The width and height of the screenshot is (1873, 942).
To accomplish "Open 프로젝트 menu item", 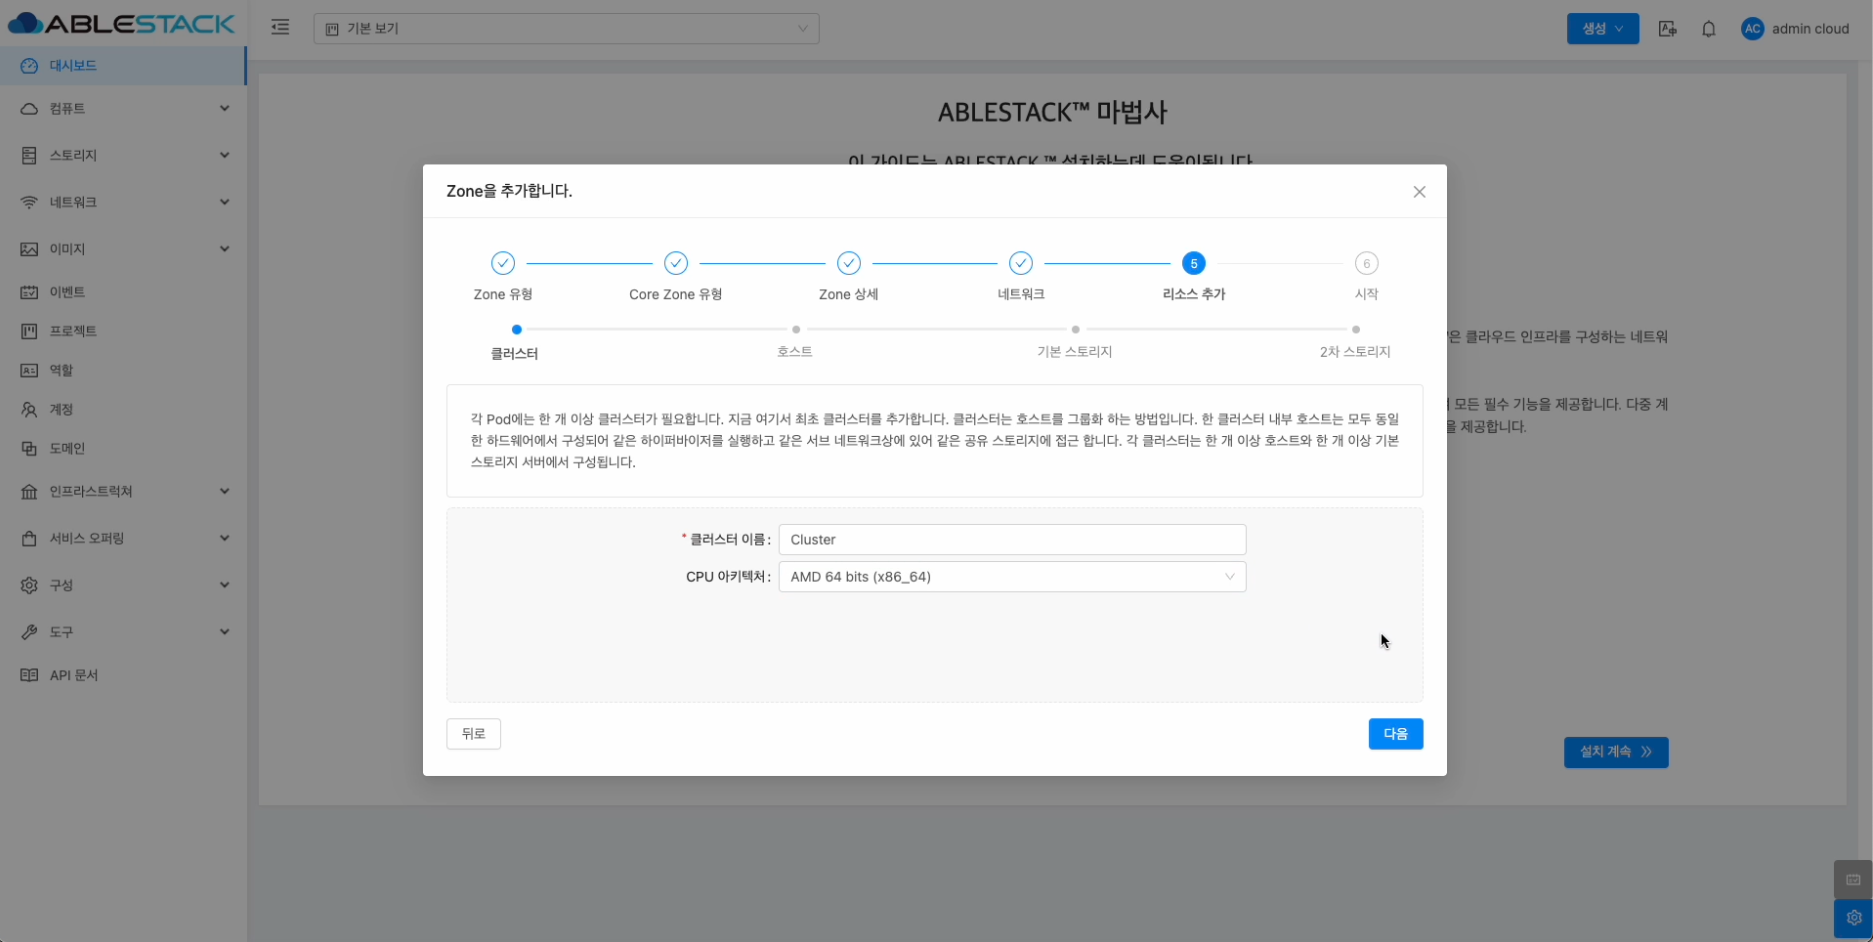I will click(x=122, y=331).
